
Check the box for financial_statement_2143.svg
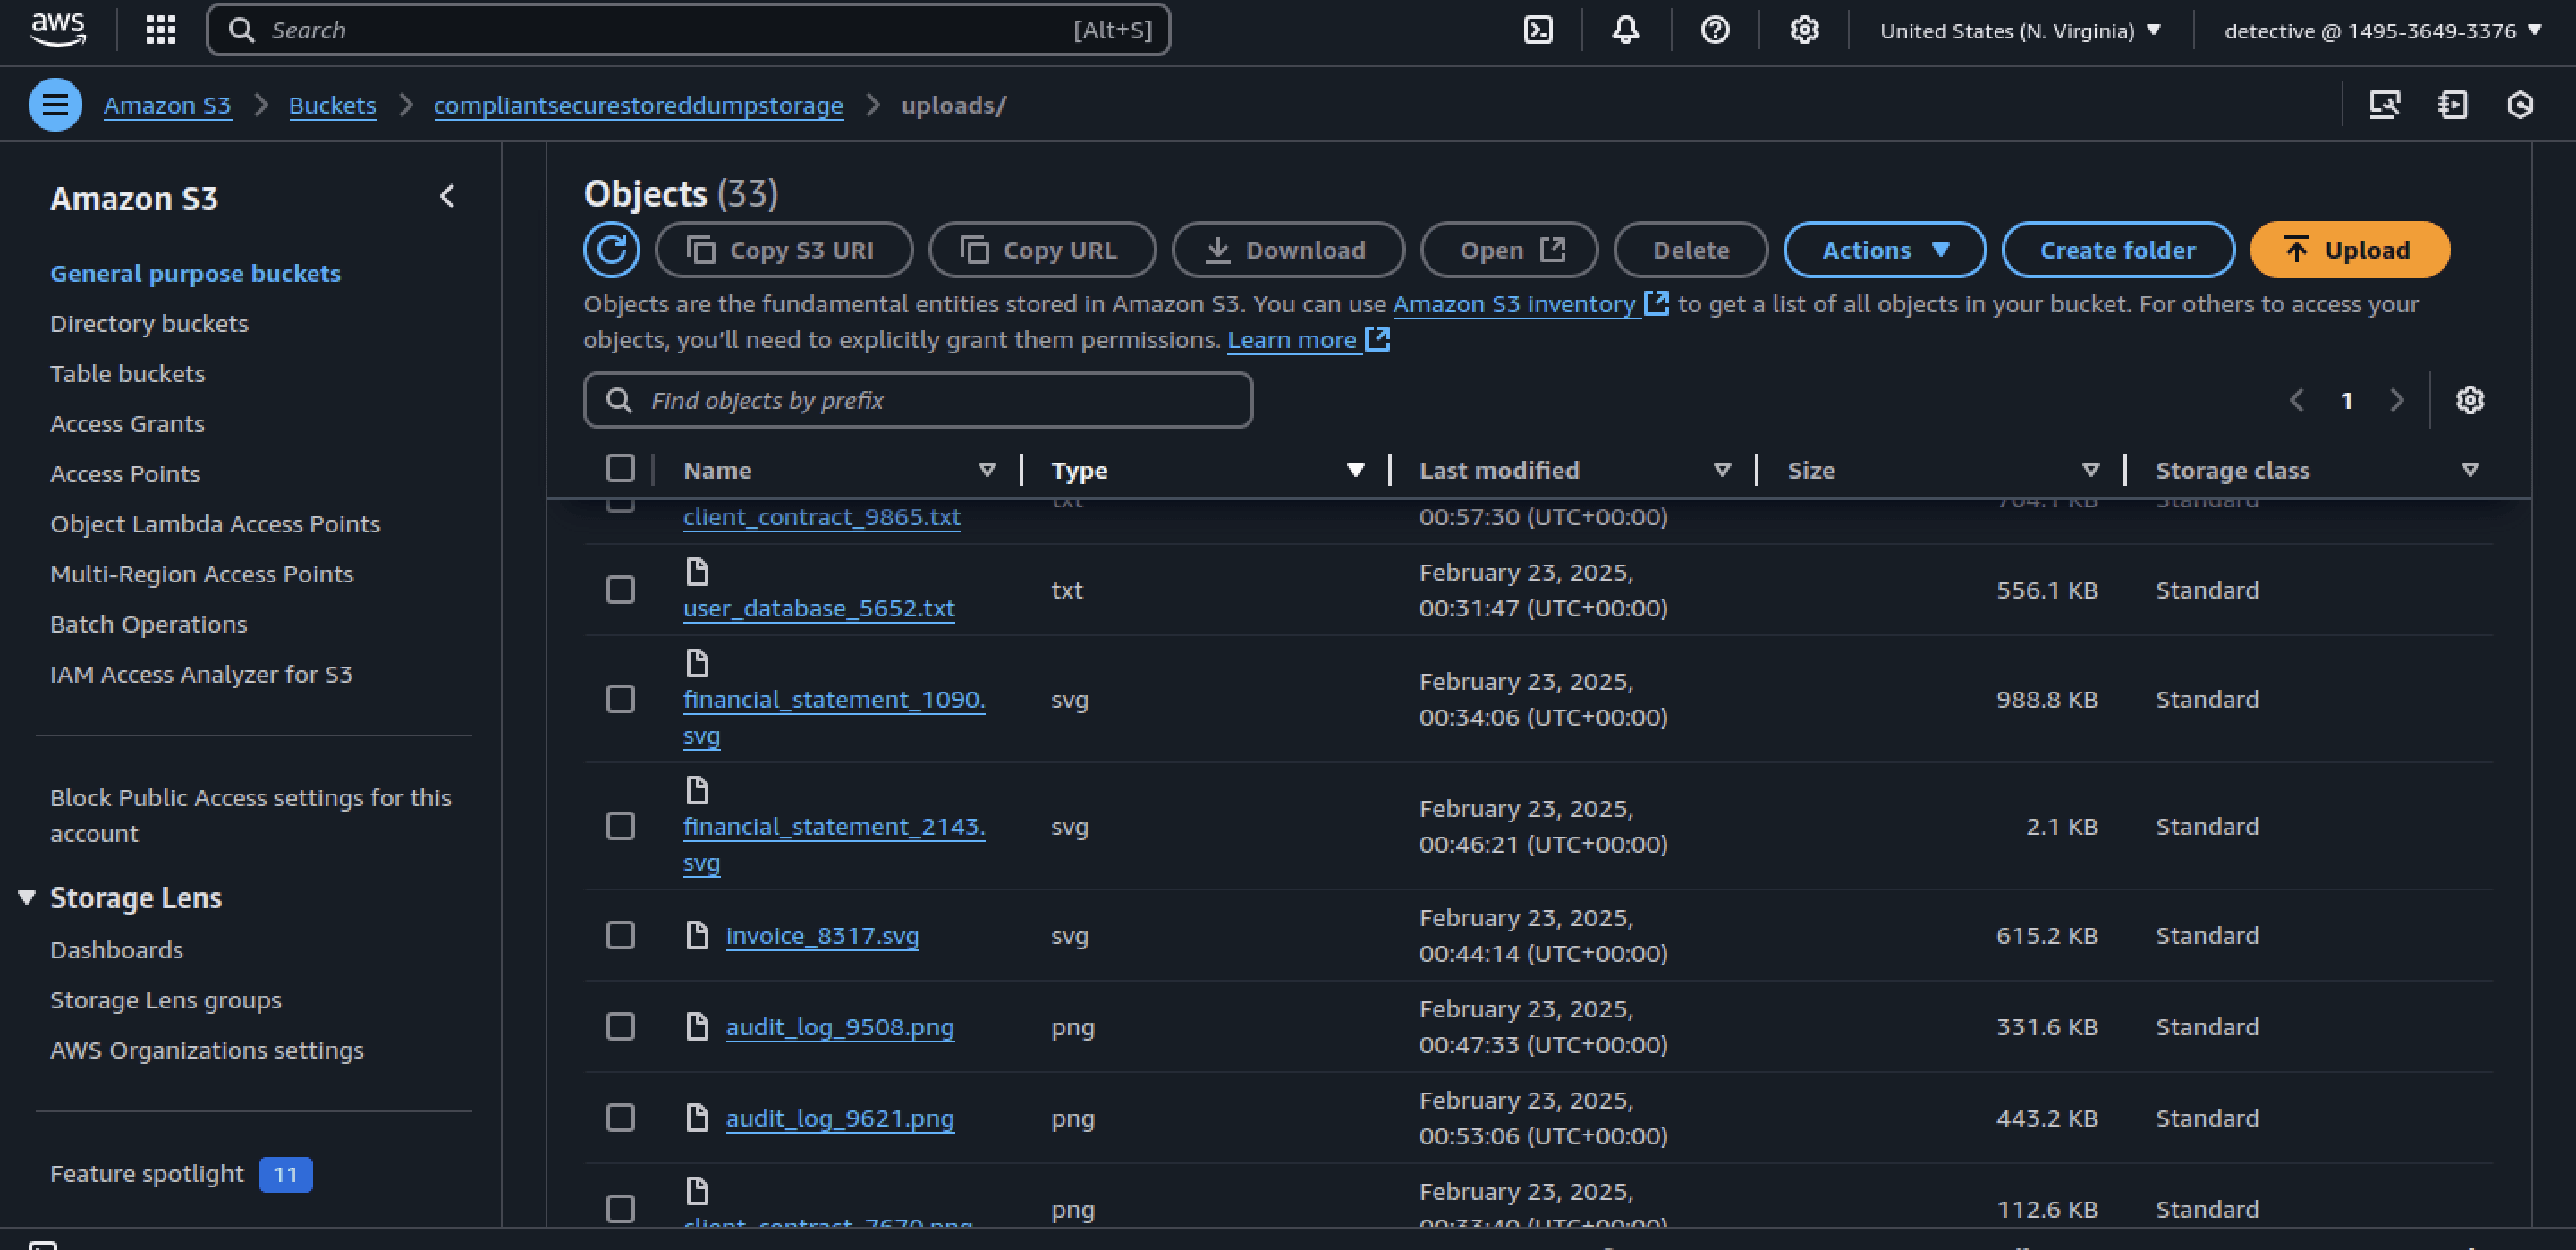[x=620, y=826]
